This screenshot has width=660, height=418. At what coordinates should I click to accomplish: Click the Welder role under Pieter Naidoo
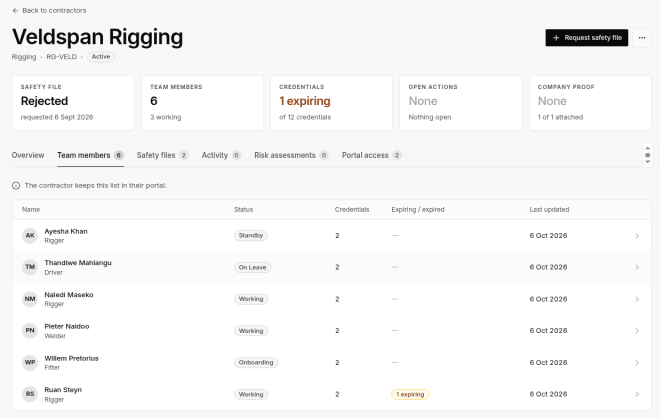(x=55, y=336)
